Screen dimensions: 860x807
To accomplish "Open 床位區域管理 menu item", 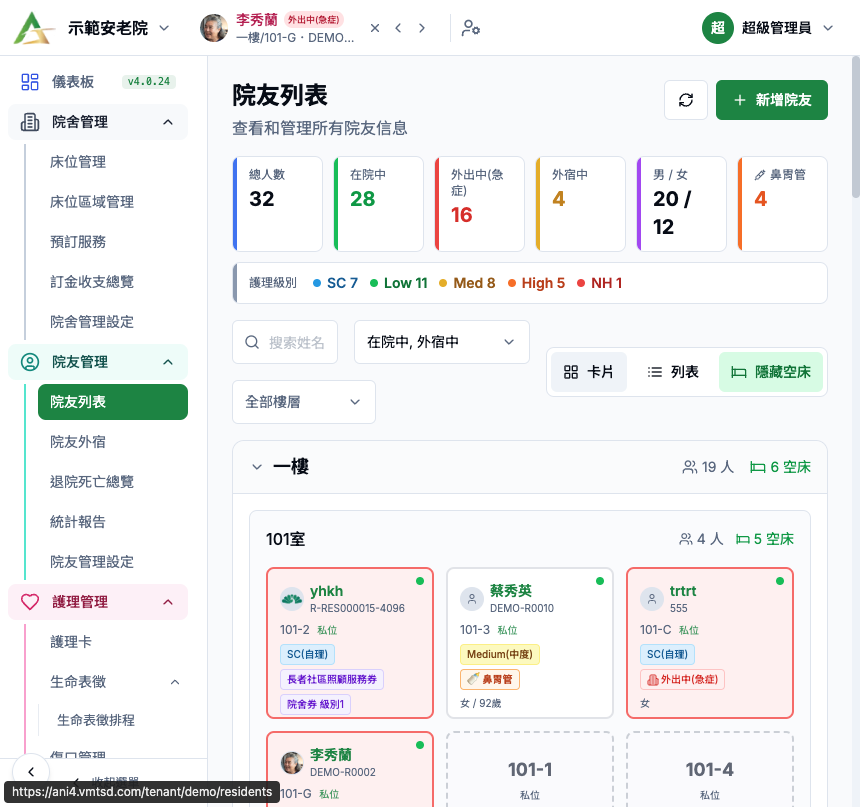I will 92,202.
